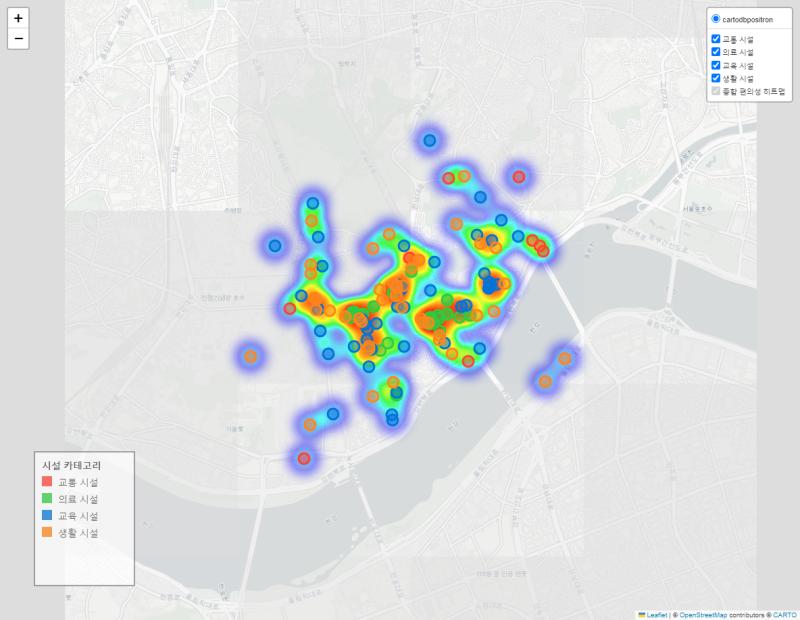Zoom in with the plus button

click(18, 18)
